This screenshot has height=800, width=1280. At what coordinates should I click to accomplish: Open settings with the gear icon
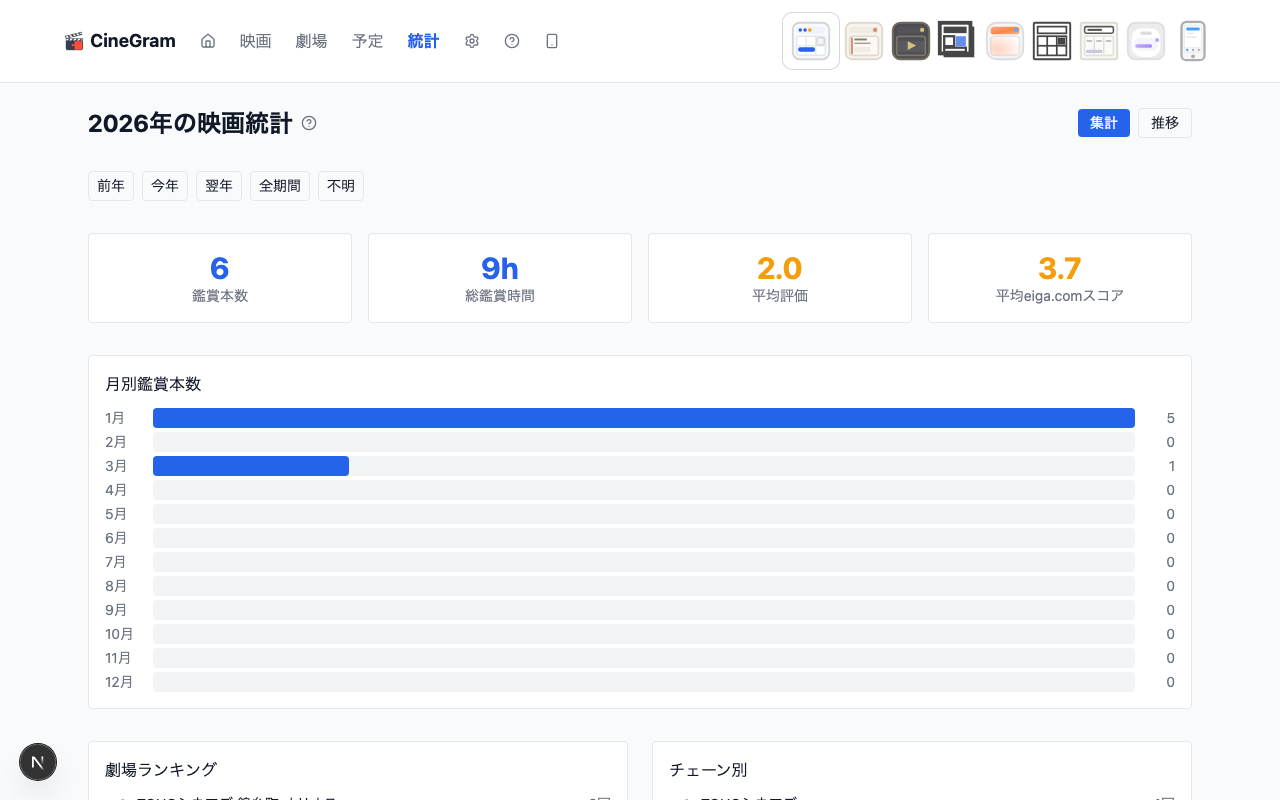pos(471,41)
